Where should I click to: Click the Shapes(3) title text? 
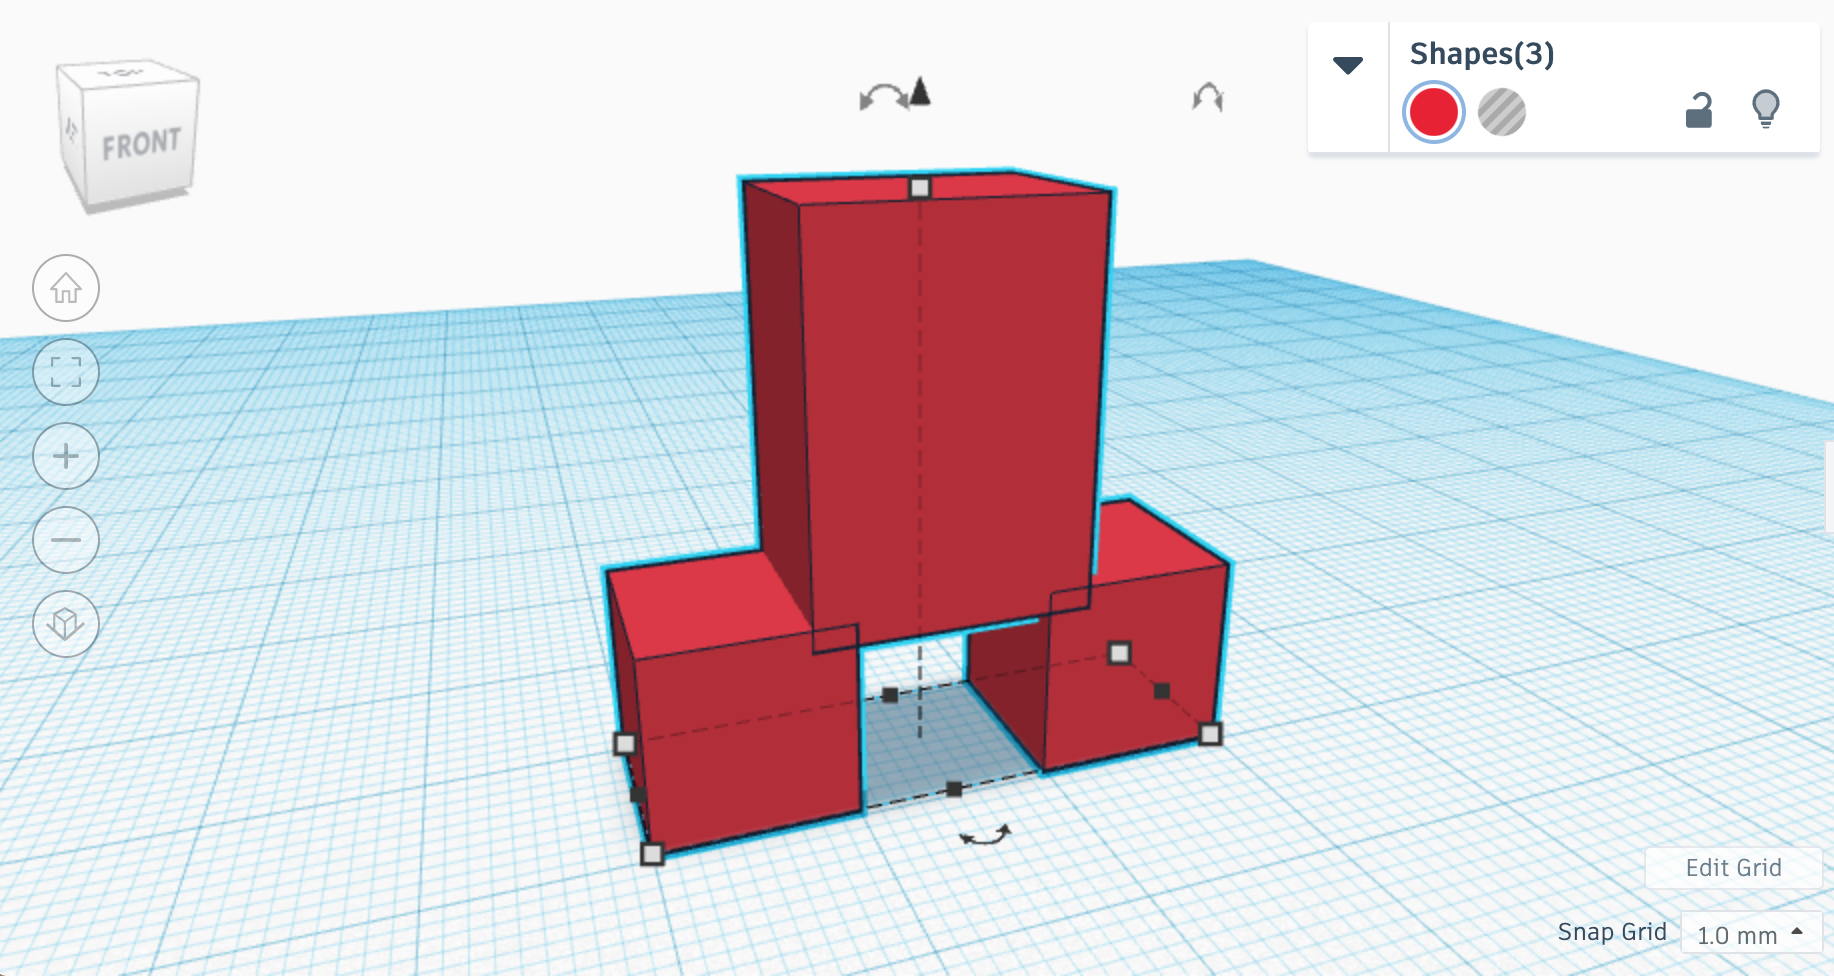[x=1482, y=54]
